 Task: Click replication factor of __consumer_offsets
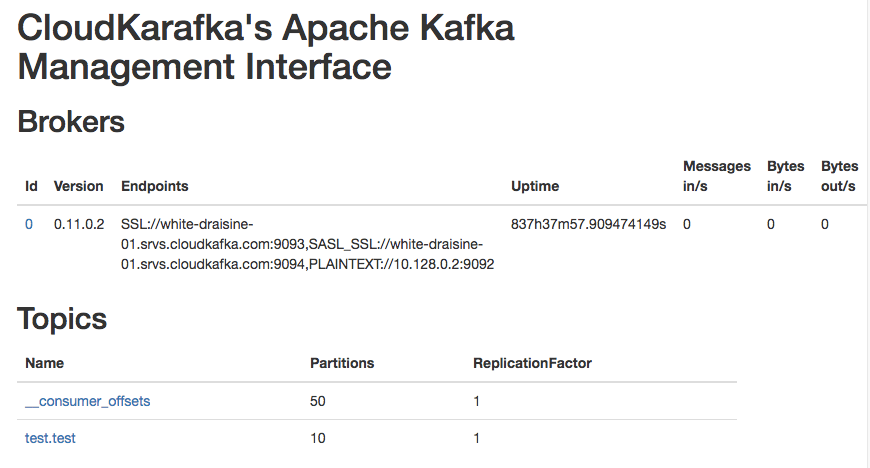(x=477, y=401)
